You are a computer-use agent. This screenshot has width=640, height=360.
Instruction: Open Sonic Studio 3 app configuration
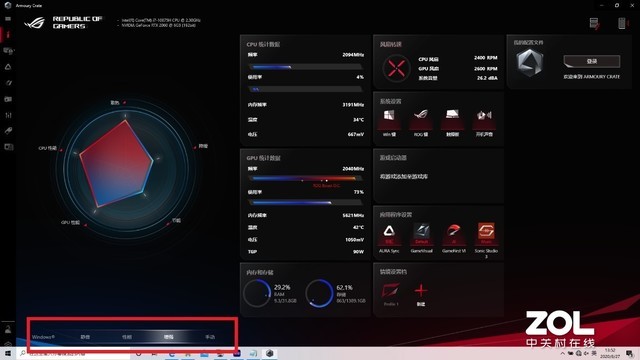point(486,240)
